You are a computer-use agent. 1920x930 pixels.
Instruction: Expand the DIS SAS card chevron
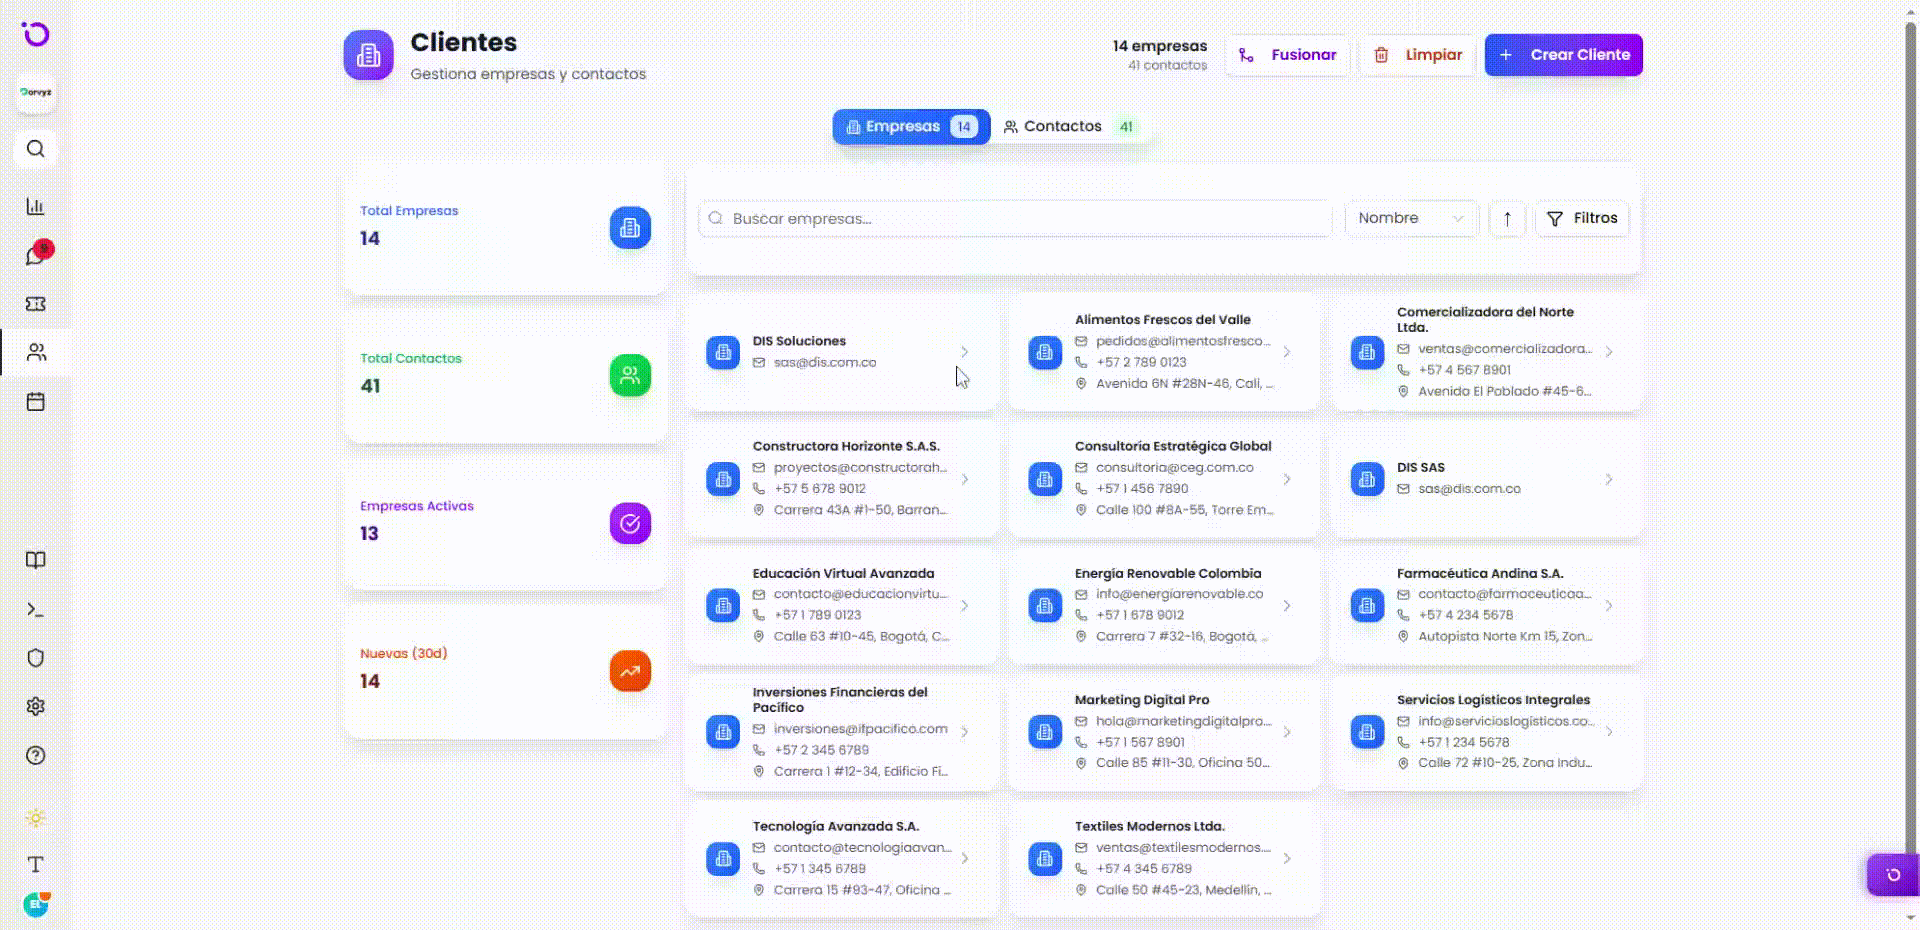click(x=1609, y=479)
